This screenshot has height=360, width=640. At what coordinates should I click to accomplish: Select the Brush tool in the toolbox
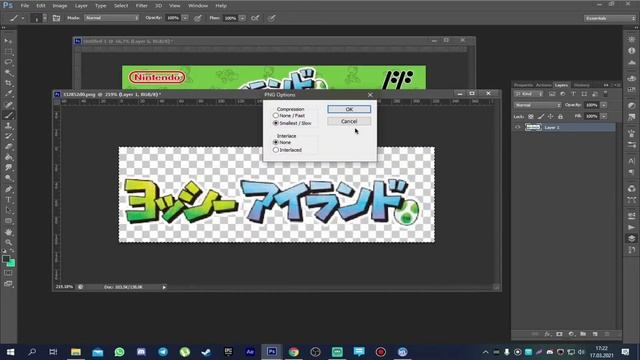tap(8, 116)
